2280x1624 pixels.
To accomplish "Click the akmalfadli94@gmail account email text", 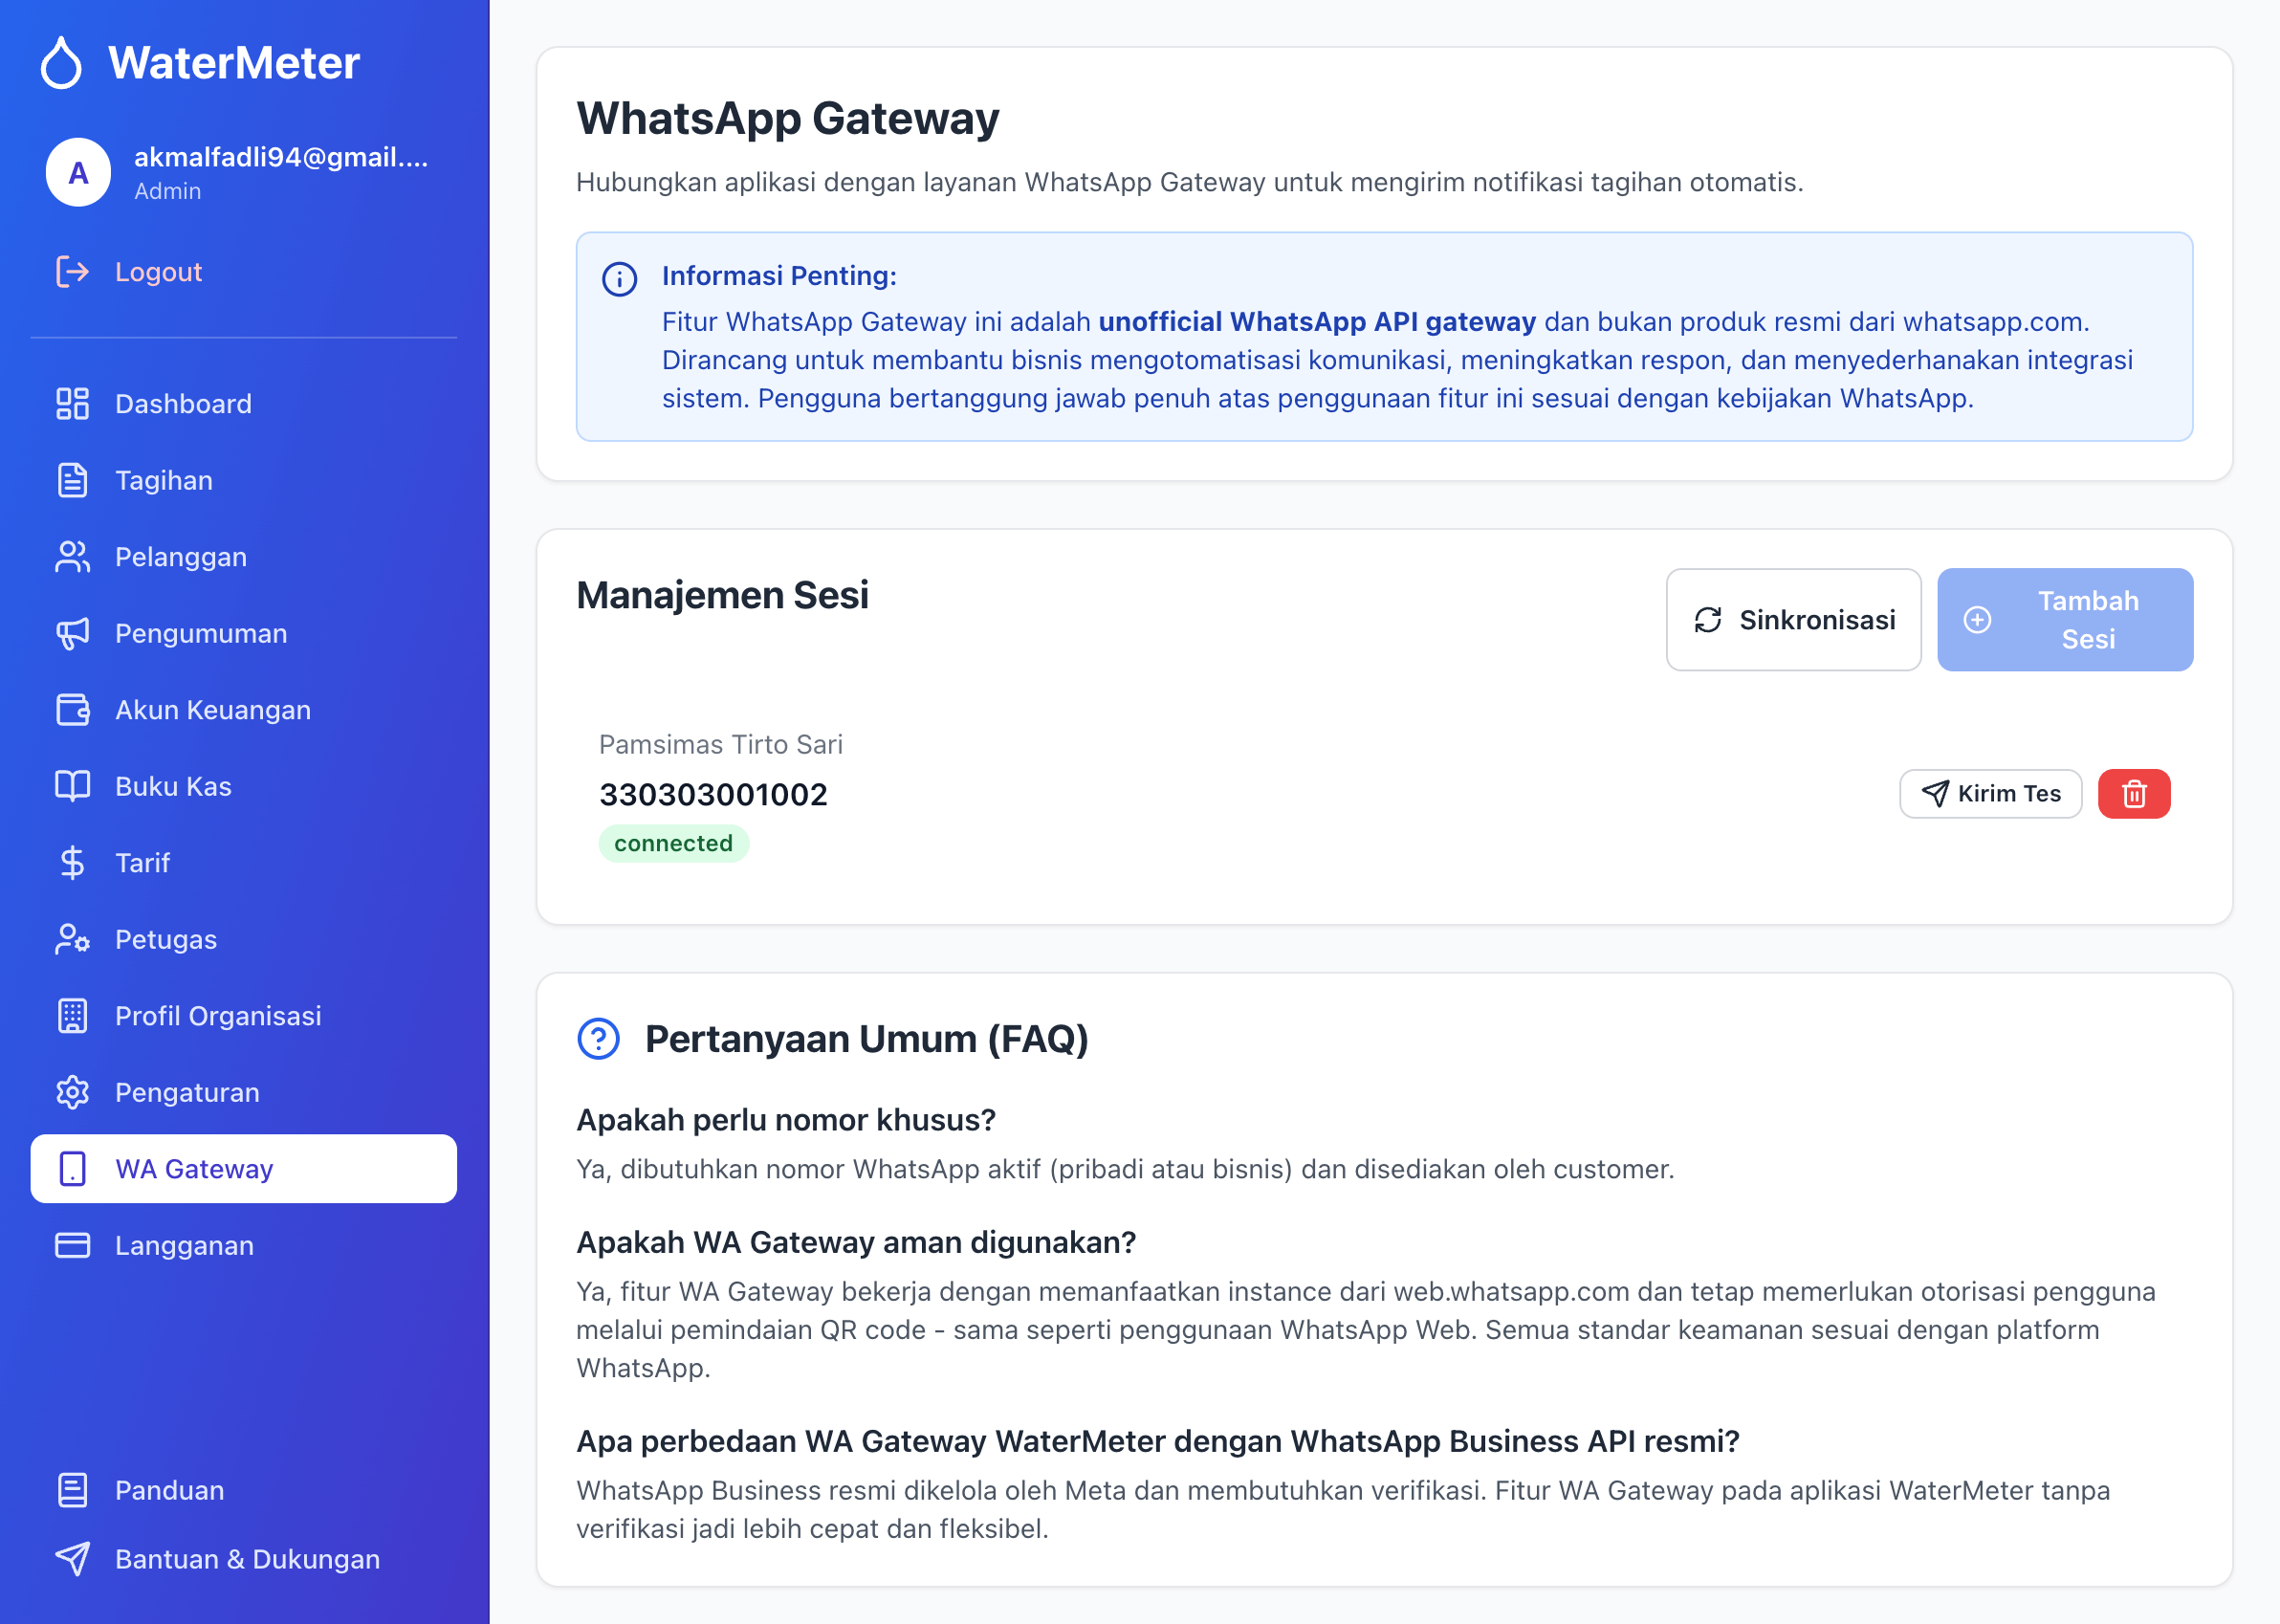I will (x=281, y=158).
